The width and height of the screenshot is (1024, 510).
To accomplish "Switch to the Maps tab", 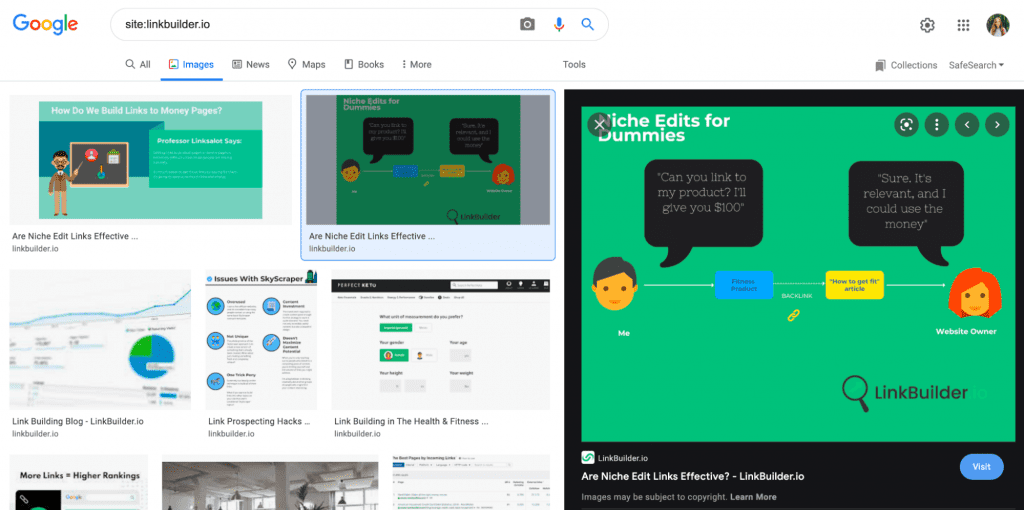I will click(x=306, y=65).
